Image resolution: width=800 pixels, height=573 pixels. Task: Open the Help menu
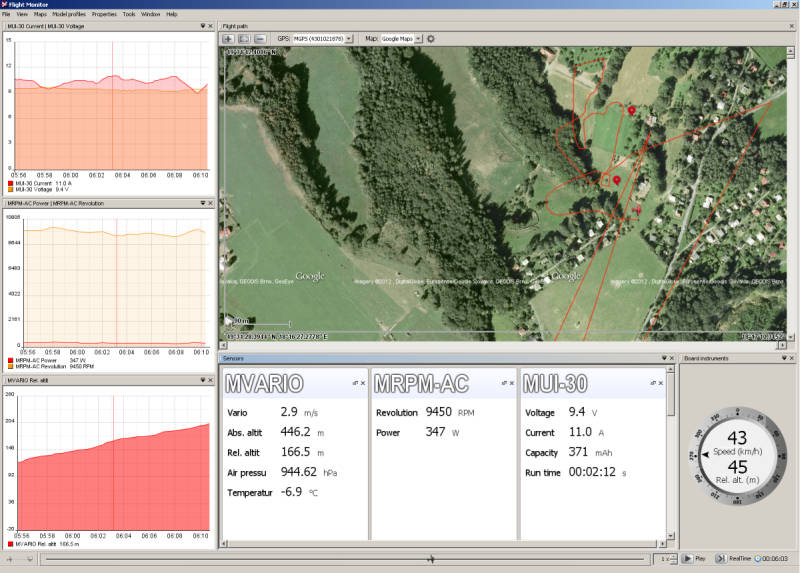172,14
